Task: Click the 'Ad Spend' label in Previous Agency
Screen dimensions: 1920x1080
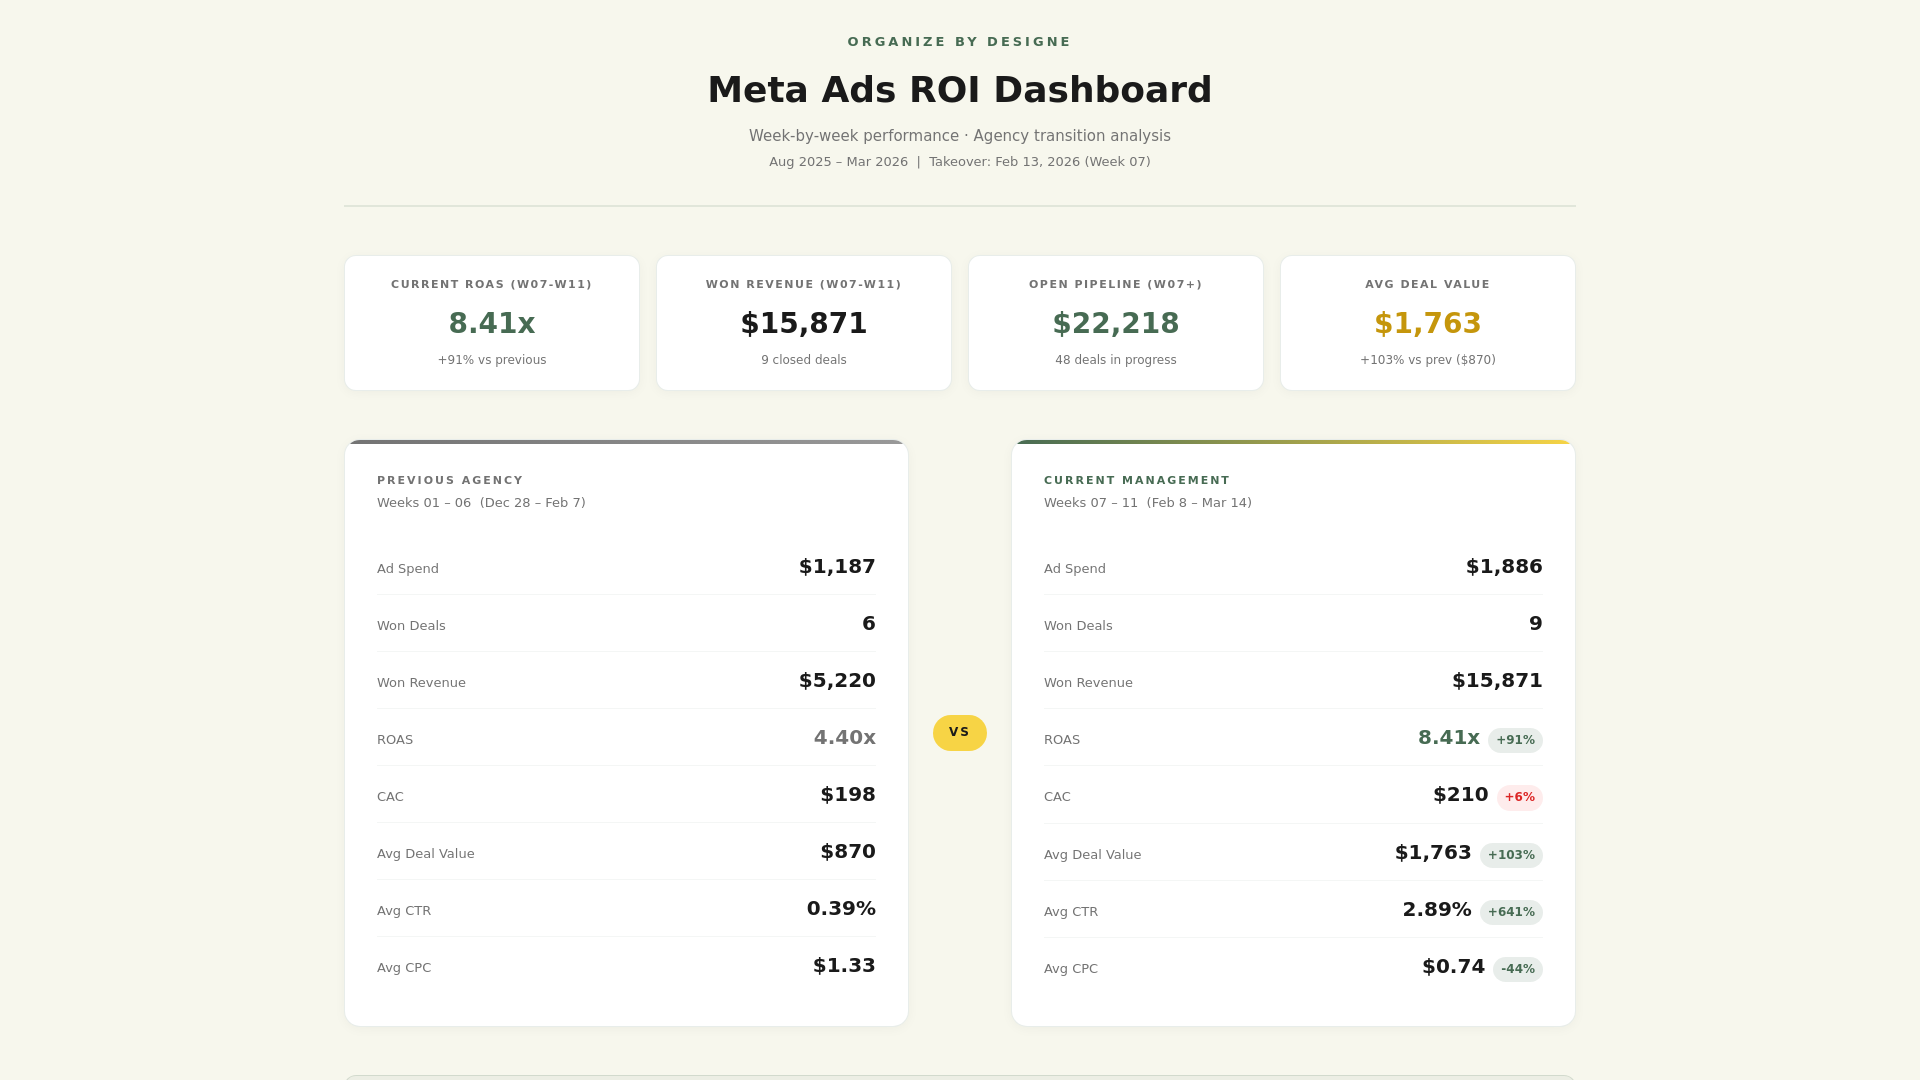Action: (x=408, y=569)
